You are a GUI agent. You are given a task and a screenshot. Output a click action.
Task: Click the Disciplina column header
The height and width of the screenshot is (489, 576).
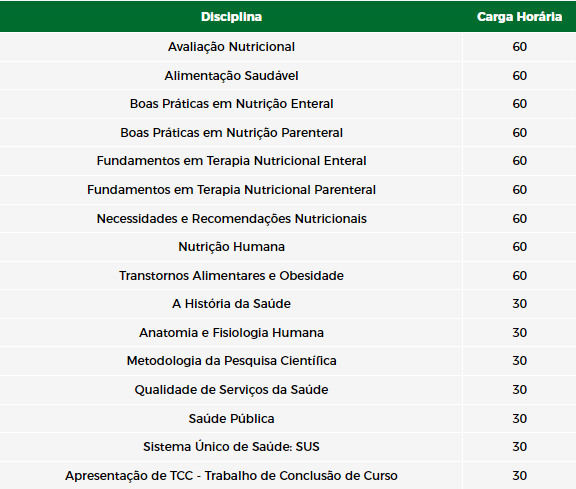click(231, 17)
